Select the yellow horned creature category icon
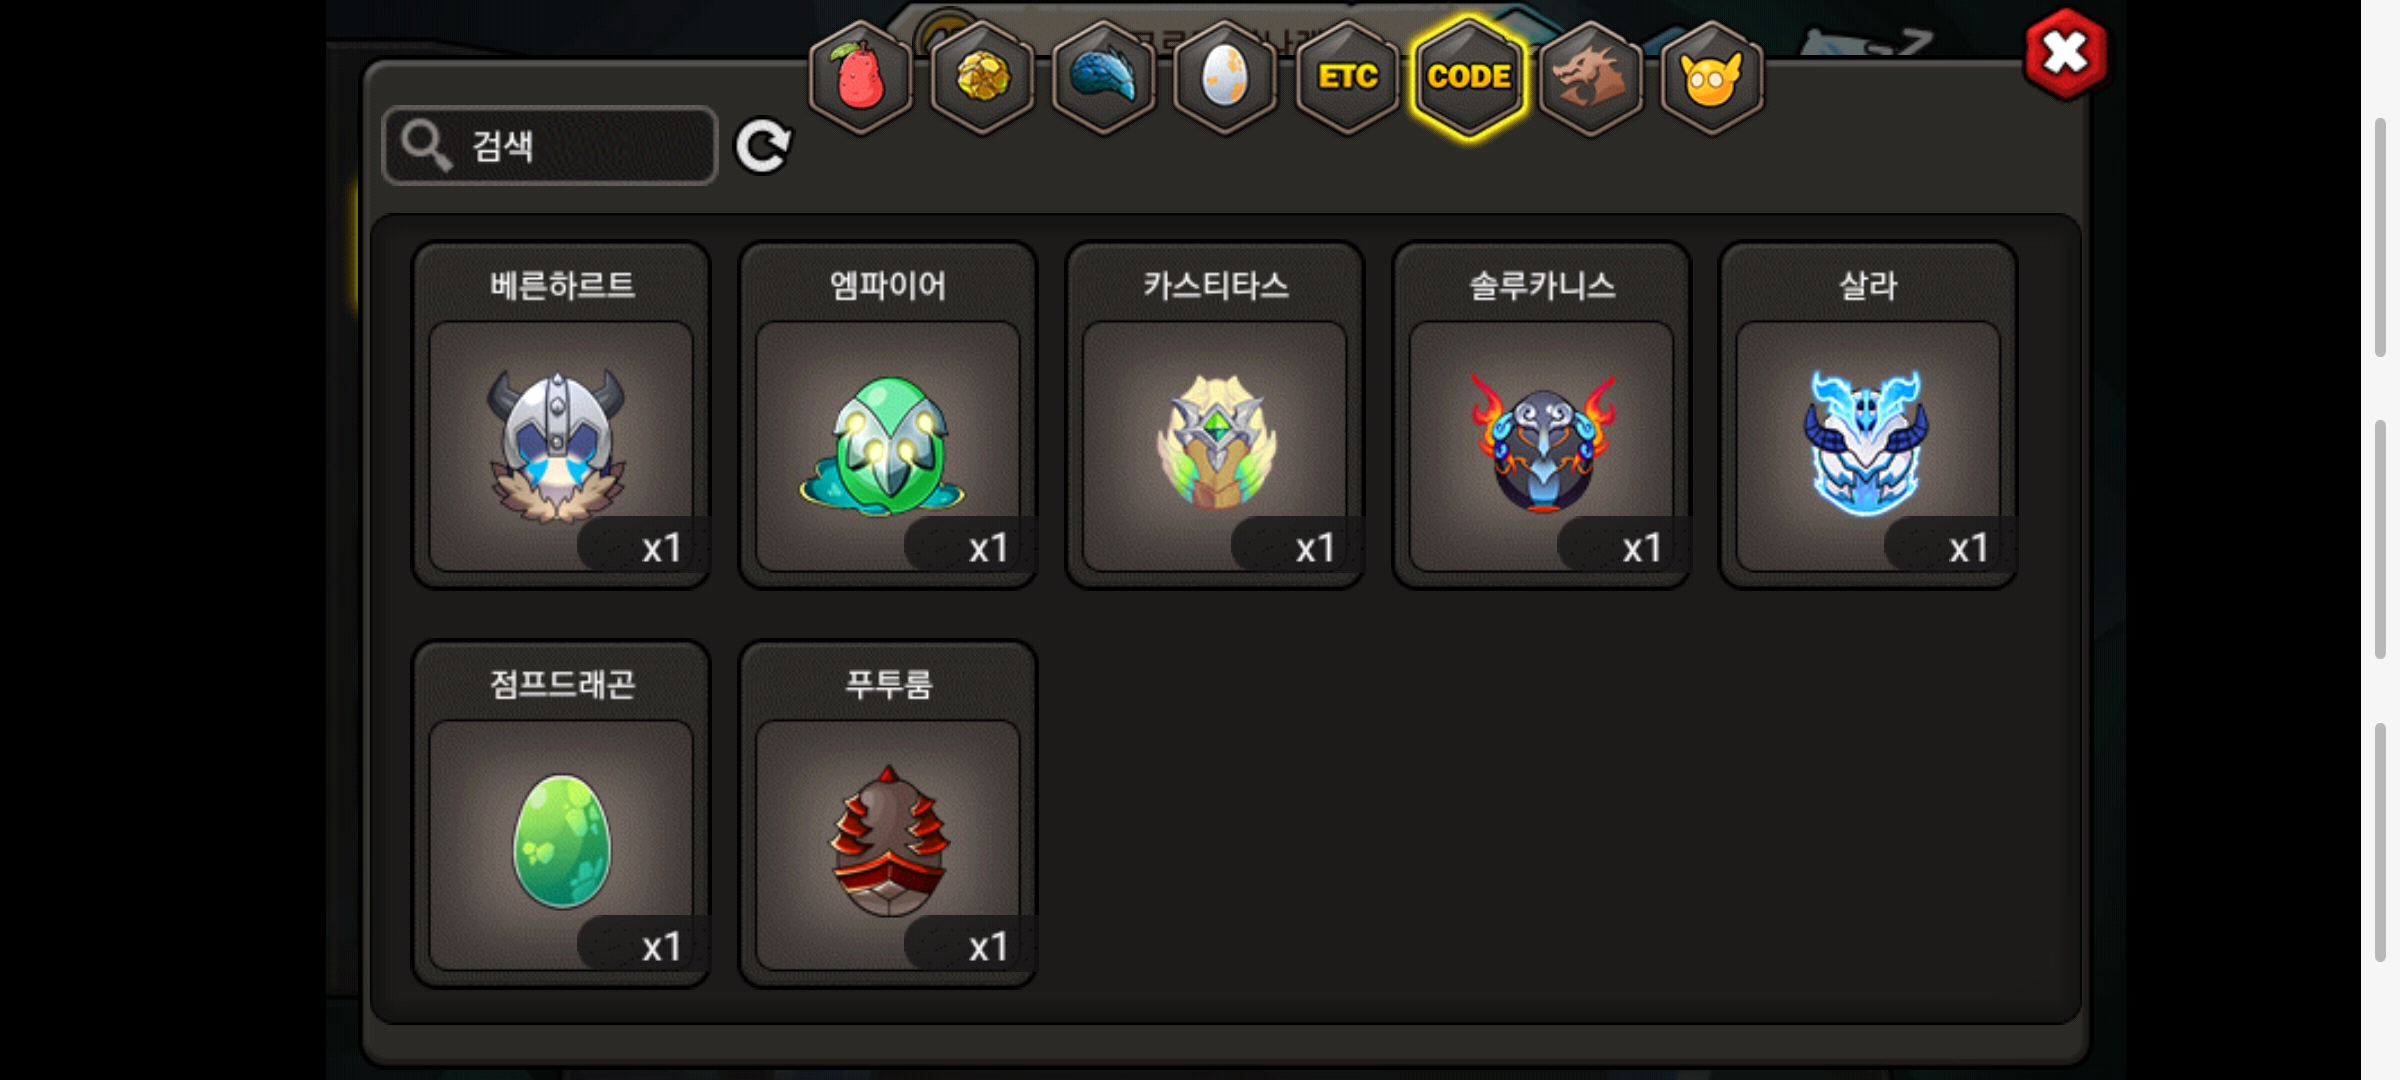This screenshot has width=2400, height=1080. click(1712, 78)
